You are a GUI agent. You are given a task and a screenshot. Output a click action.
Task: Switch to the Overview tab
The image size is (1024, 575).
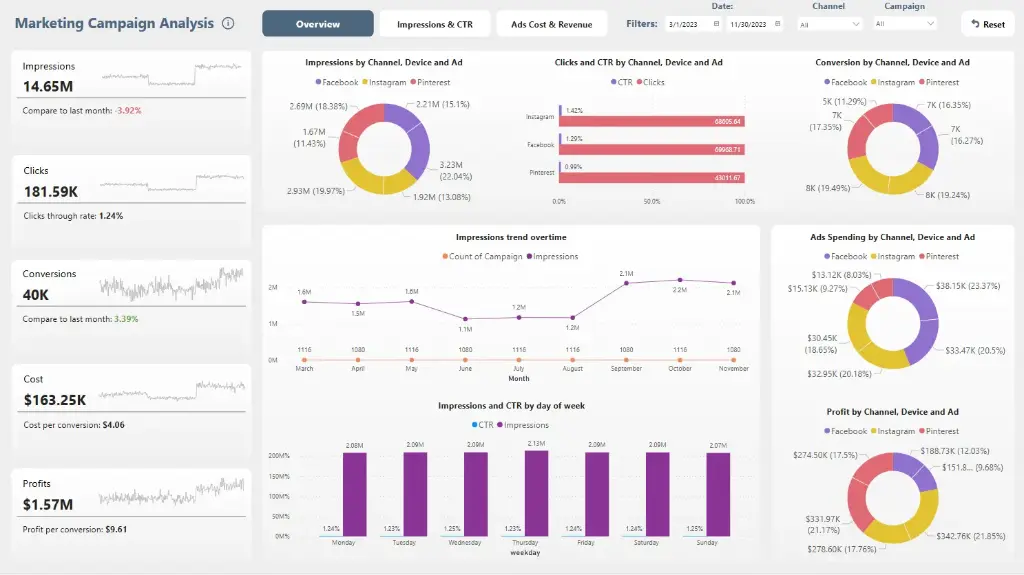coord(318,24)
